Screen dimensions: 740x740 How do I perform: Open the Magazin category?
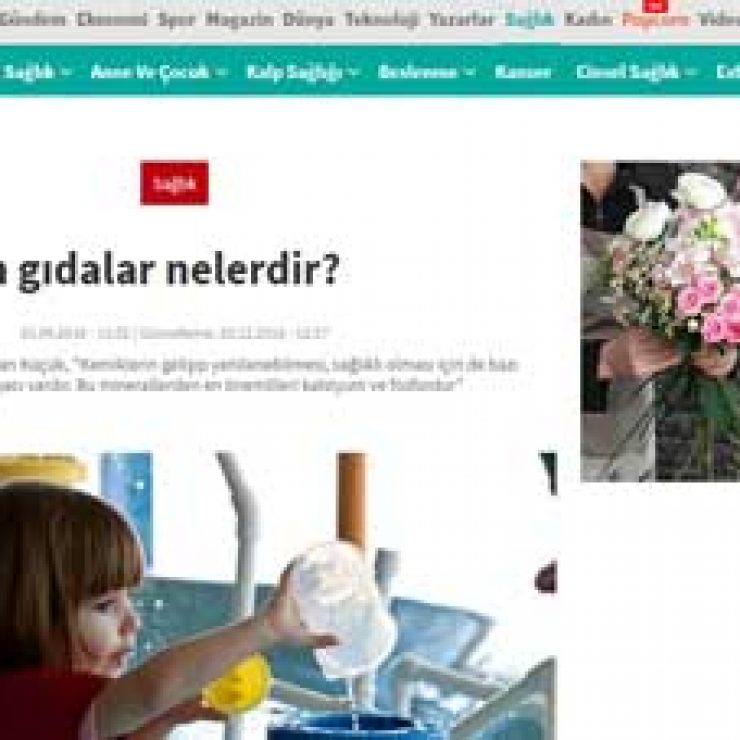point(239,20)
